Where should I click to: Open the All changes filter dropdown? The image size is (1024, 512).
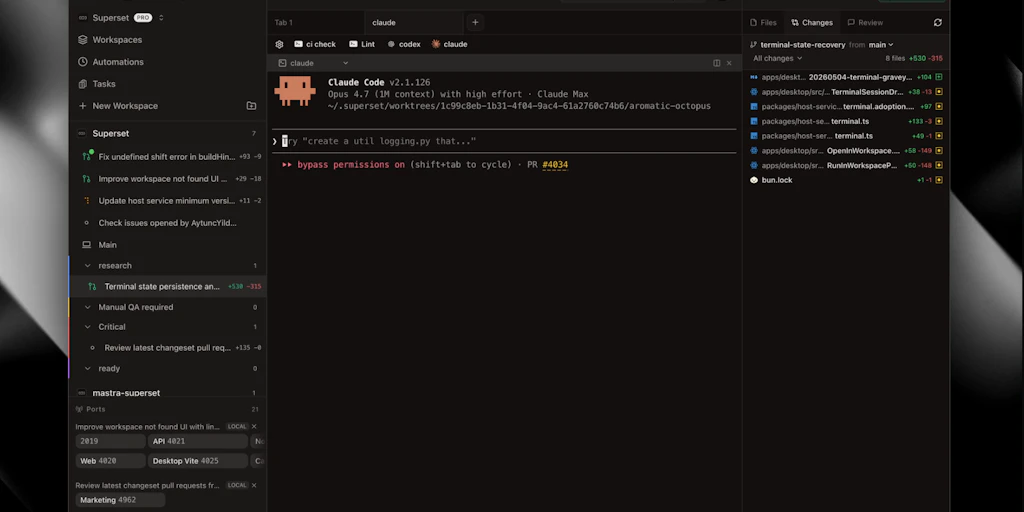pos(778,59)
